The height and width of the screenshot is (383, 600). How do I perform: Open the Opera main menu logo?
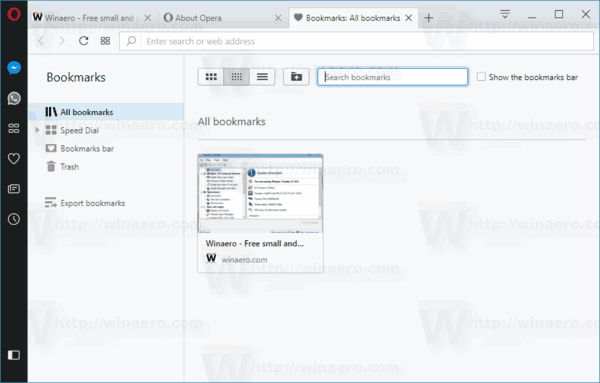(x=14, y=15)
